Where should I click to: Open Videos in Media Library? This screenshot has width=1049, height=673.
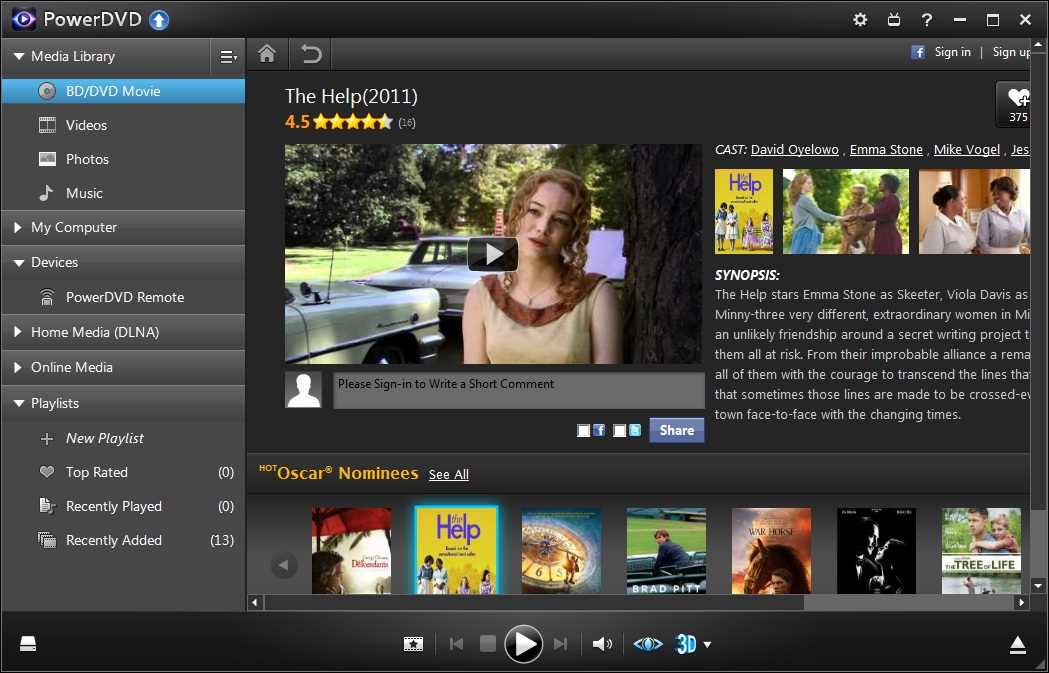123,125
